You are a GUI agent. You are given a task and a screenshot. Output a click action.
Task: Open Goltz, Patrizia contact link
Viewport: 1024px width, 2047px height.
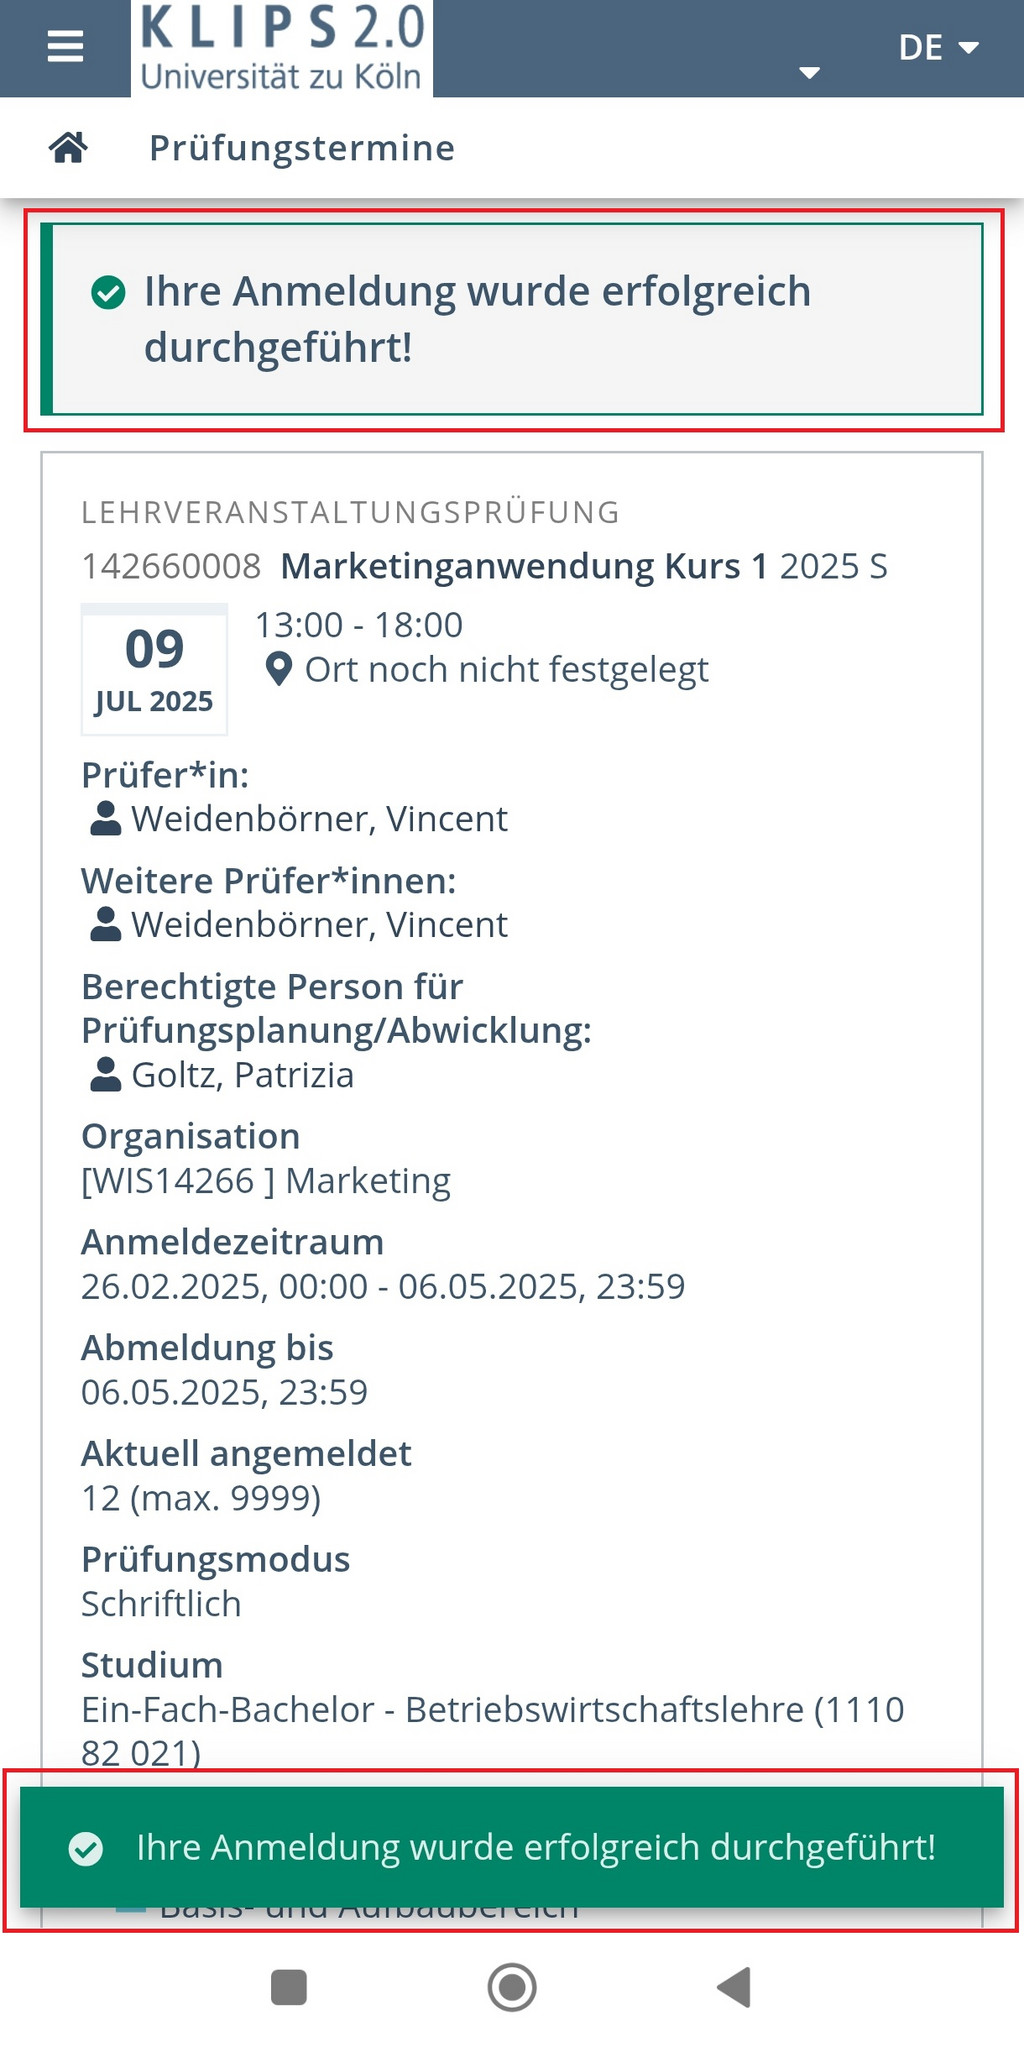(x=243, y=1075)
